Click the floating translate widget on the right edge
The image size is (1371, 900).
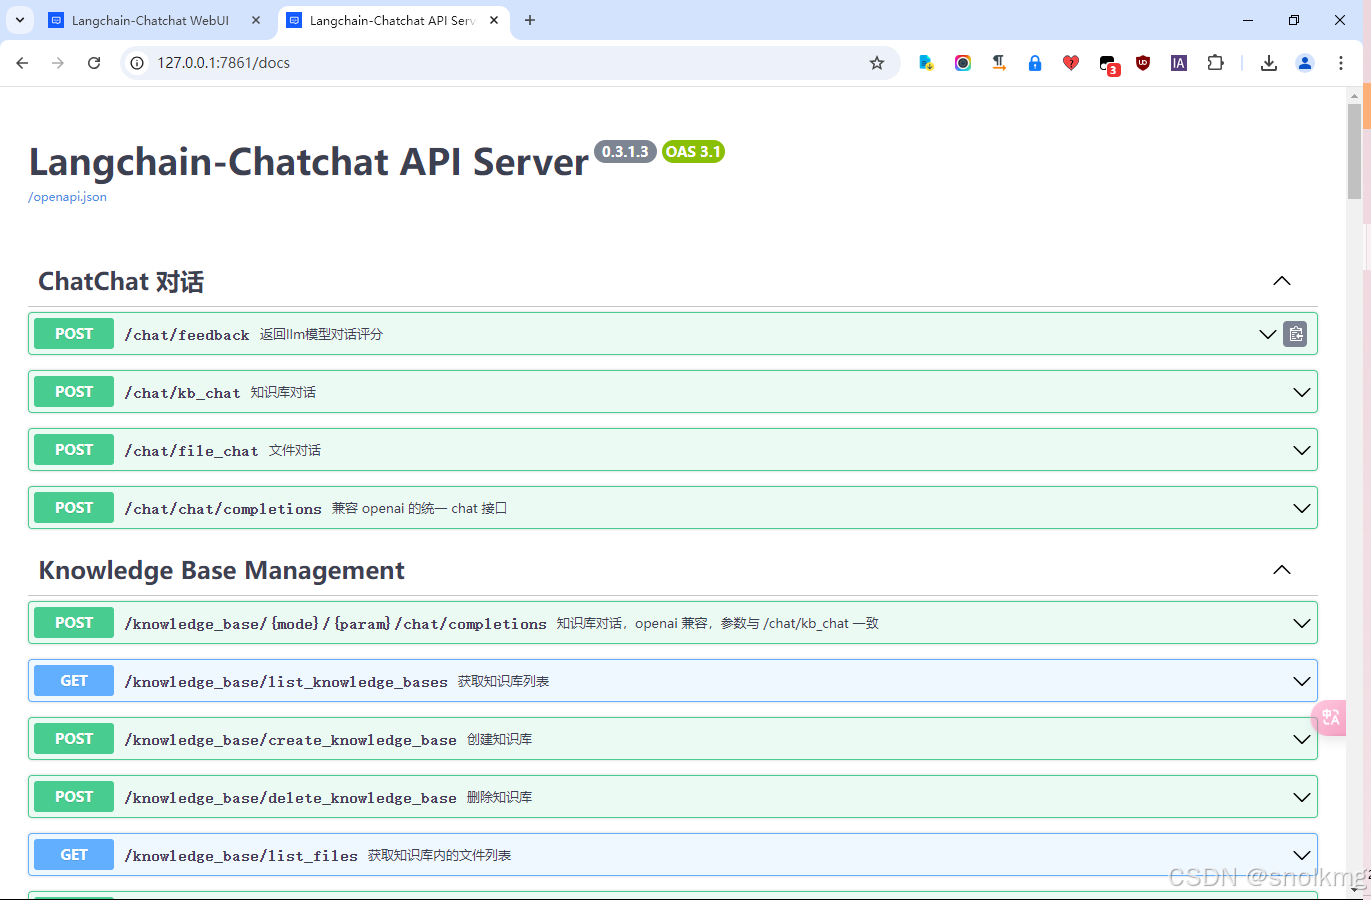click(1329, 718)
